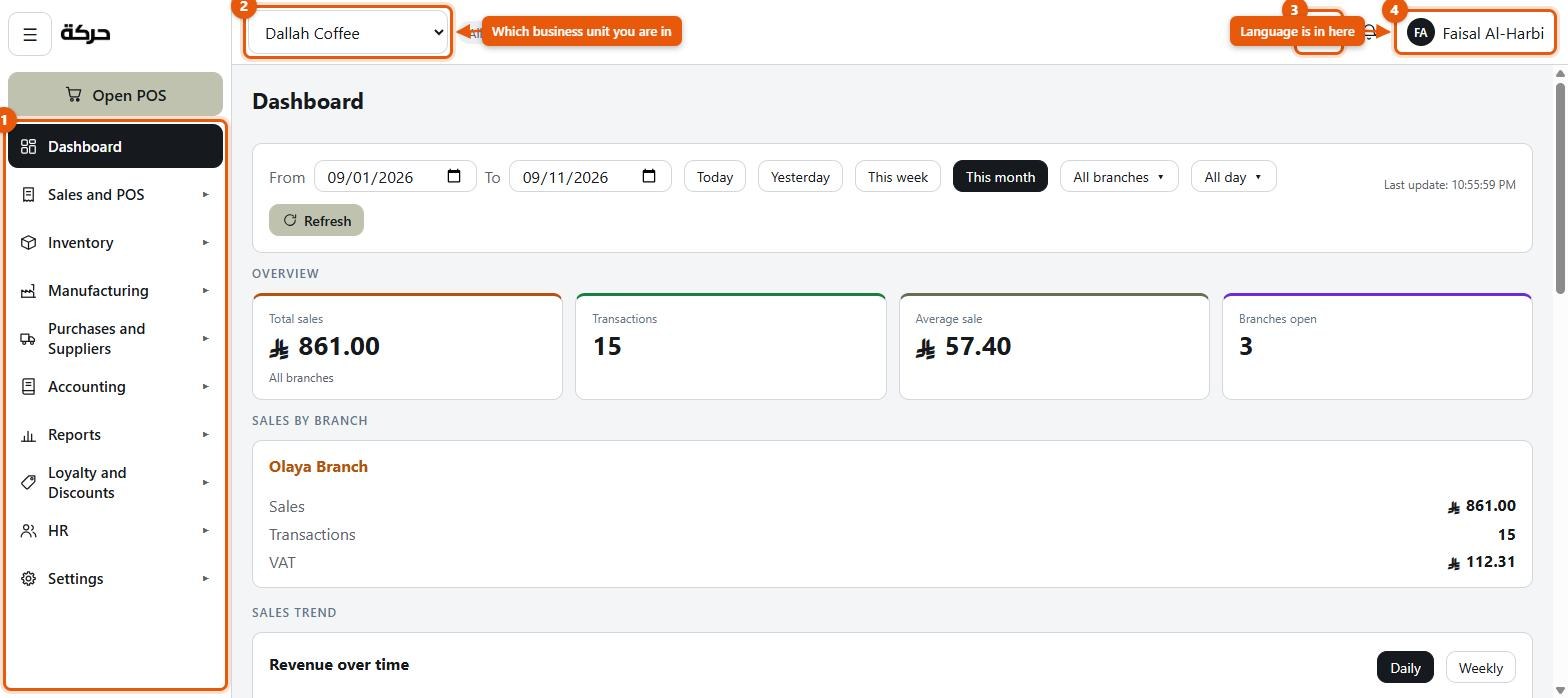Open the All branches dropdown
The height and width of the screenshot is (698, 1568).
[x=1119, y=177]
